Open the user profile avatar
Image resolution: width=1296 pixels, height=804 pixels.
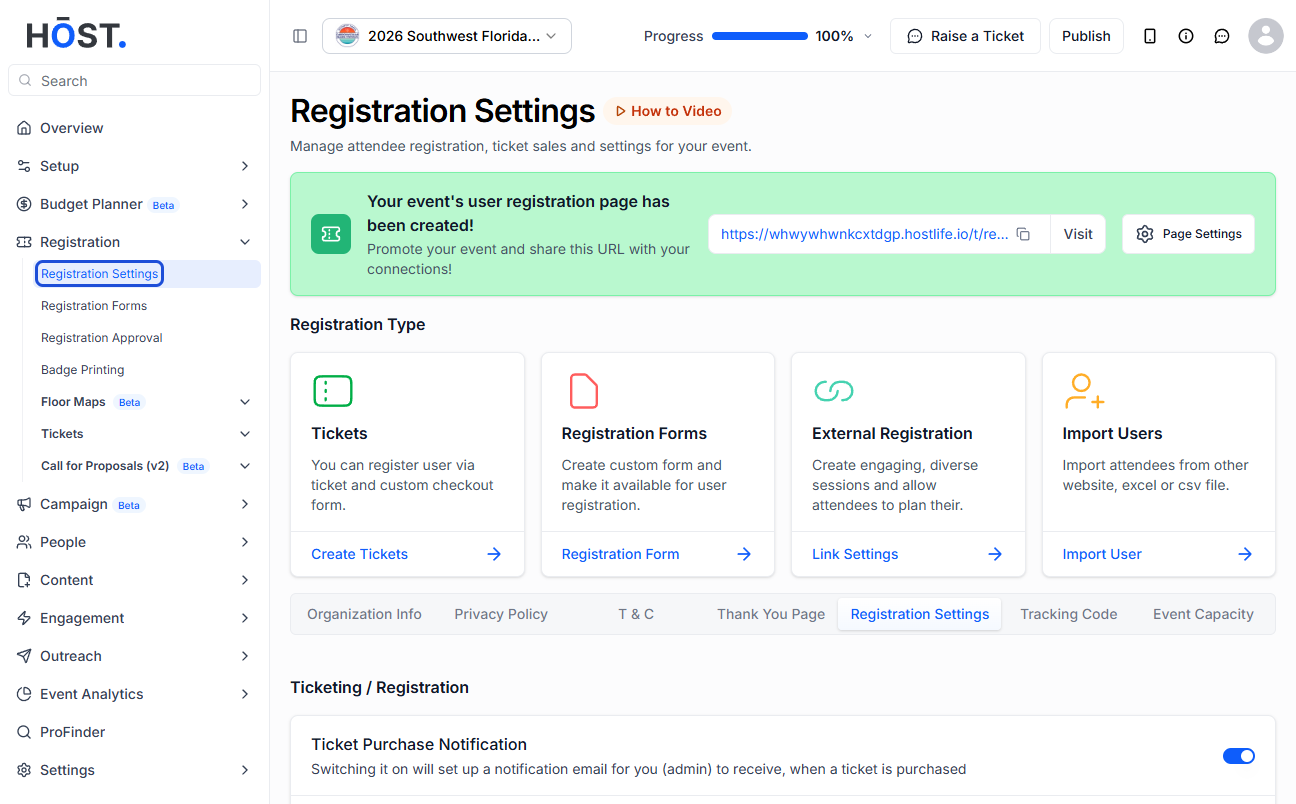click(x=1266, y=36)
